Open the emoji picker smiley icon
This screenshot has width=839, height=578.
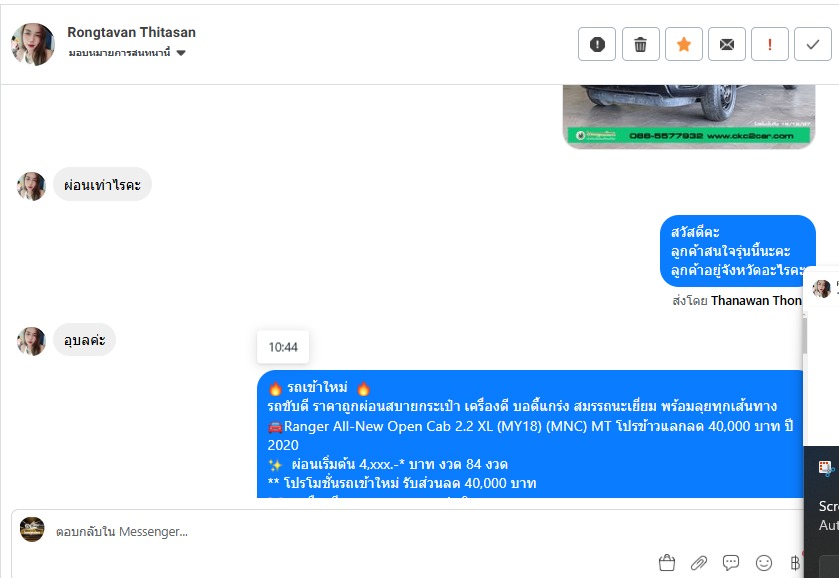pyautogui.click(x=764, y=562)
